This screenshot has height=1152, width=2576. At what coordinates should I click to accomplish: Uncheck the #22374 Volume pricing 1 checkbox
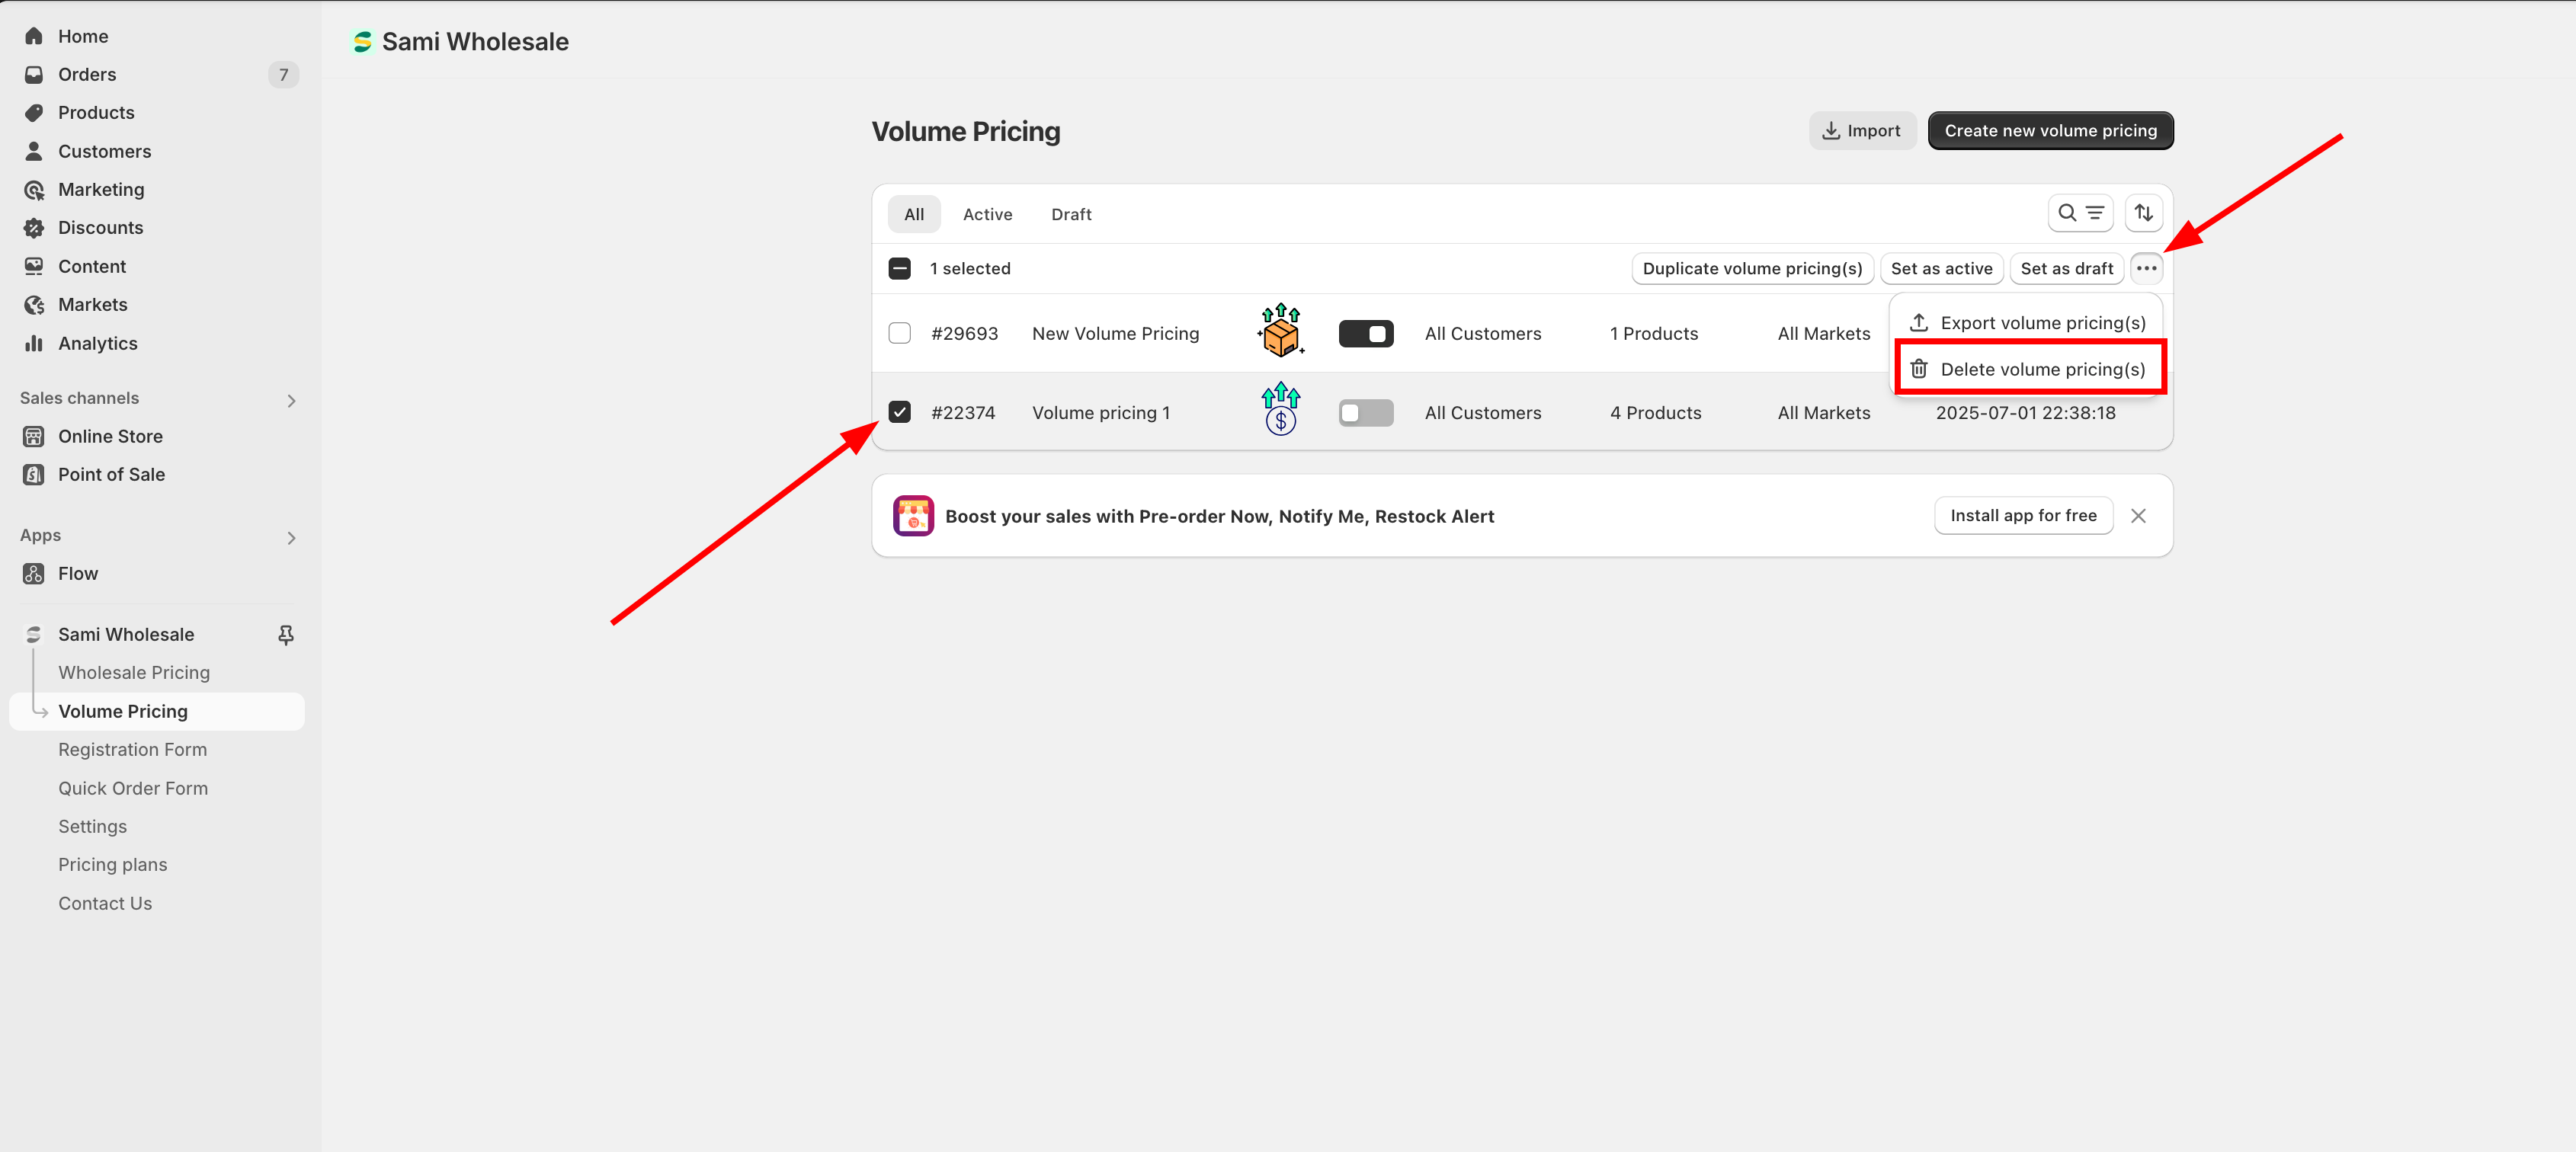899,413
